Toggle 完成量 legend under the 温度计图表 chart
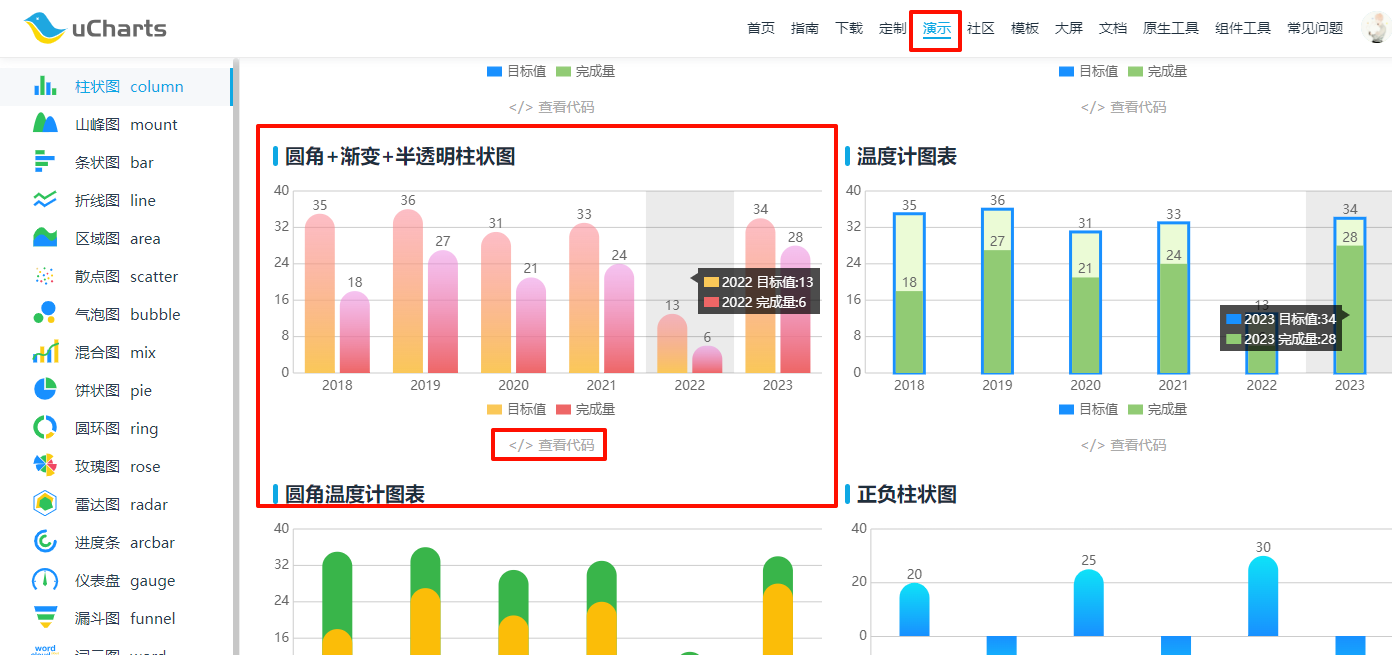The width and height of the screenshot is (1392, 655). 1158,409
